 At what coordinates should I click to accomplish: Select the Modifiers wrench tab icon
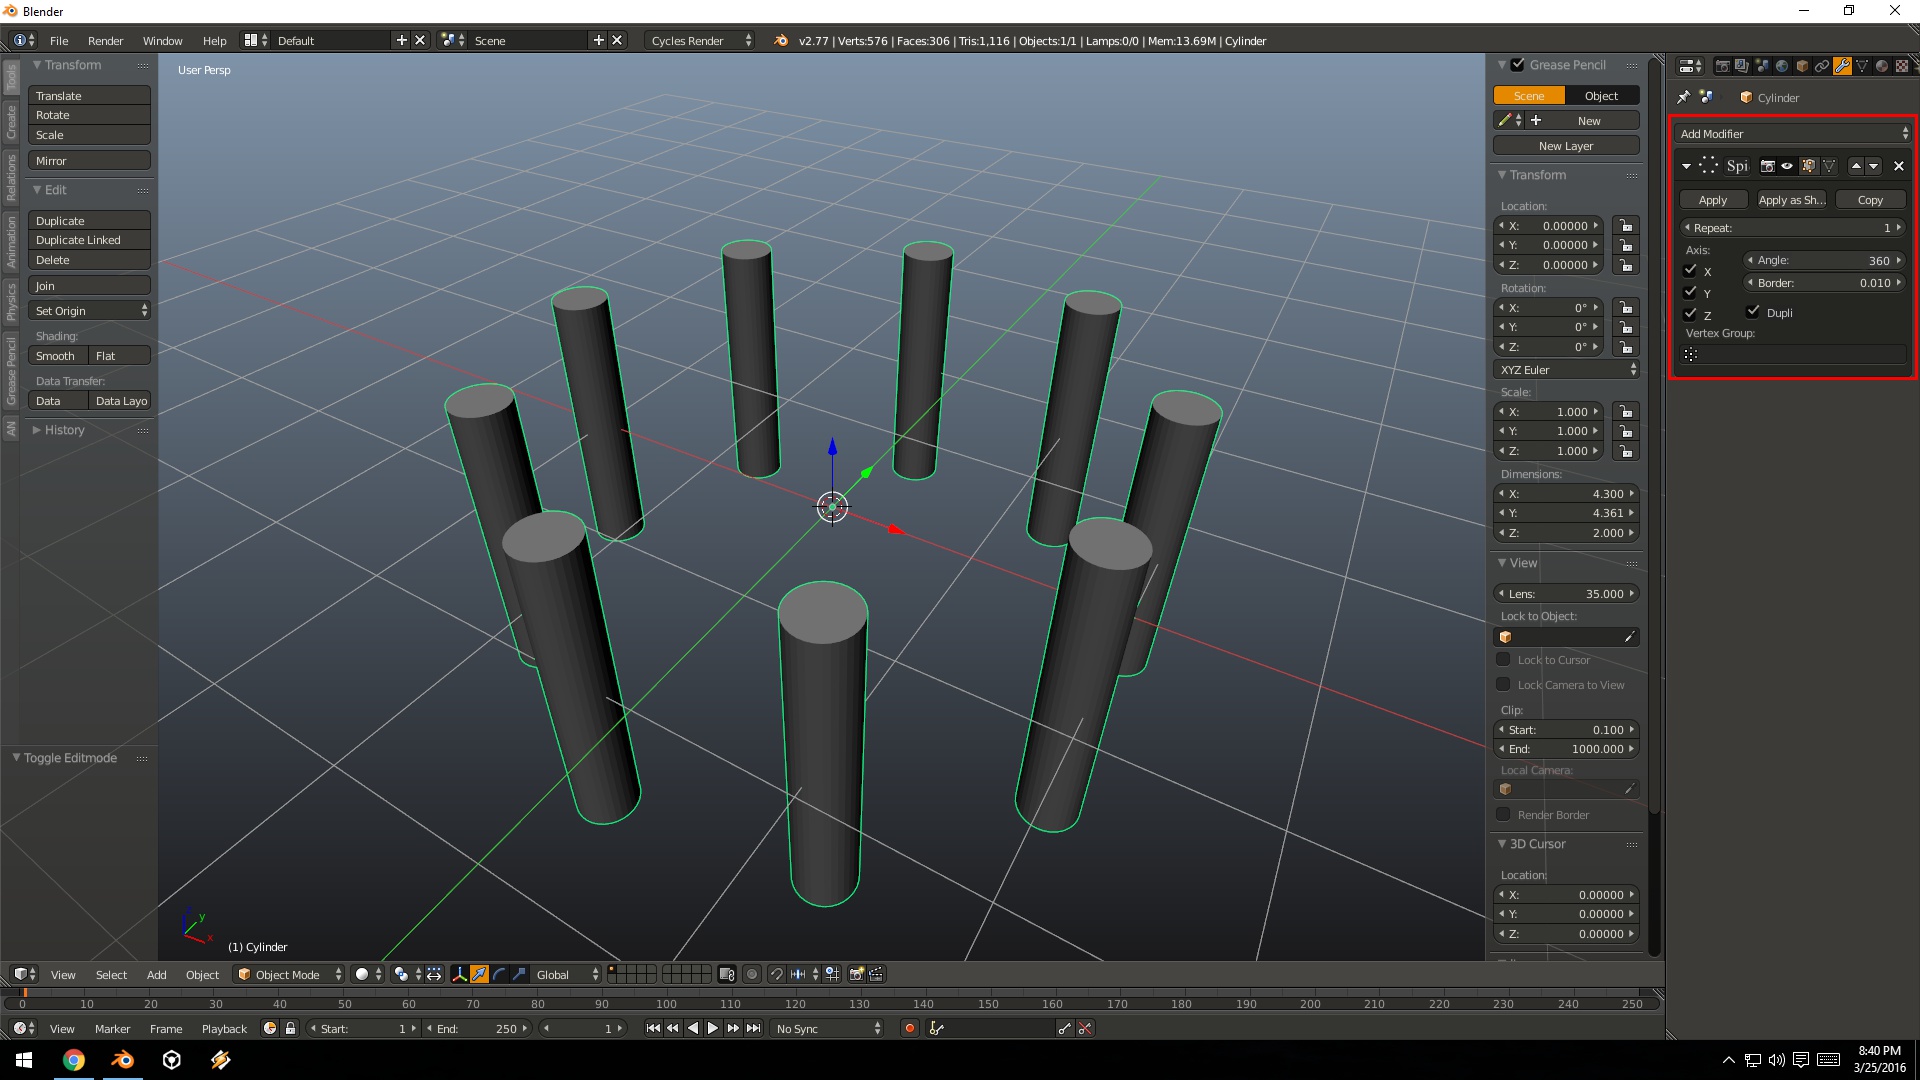click(x=1842, y=66)
